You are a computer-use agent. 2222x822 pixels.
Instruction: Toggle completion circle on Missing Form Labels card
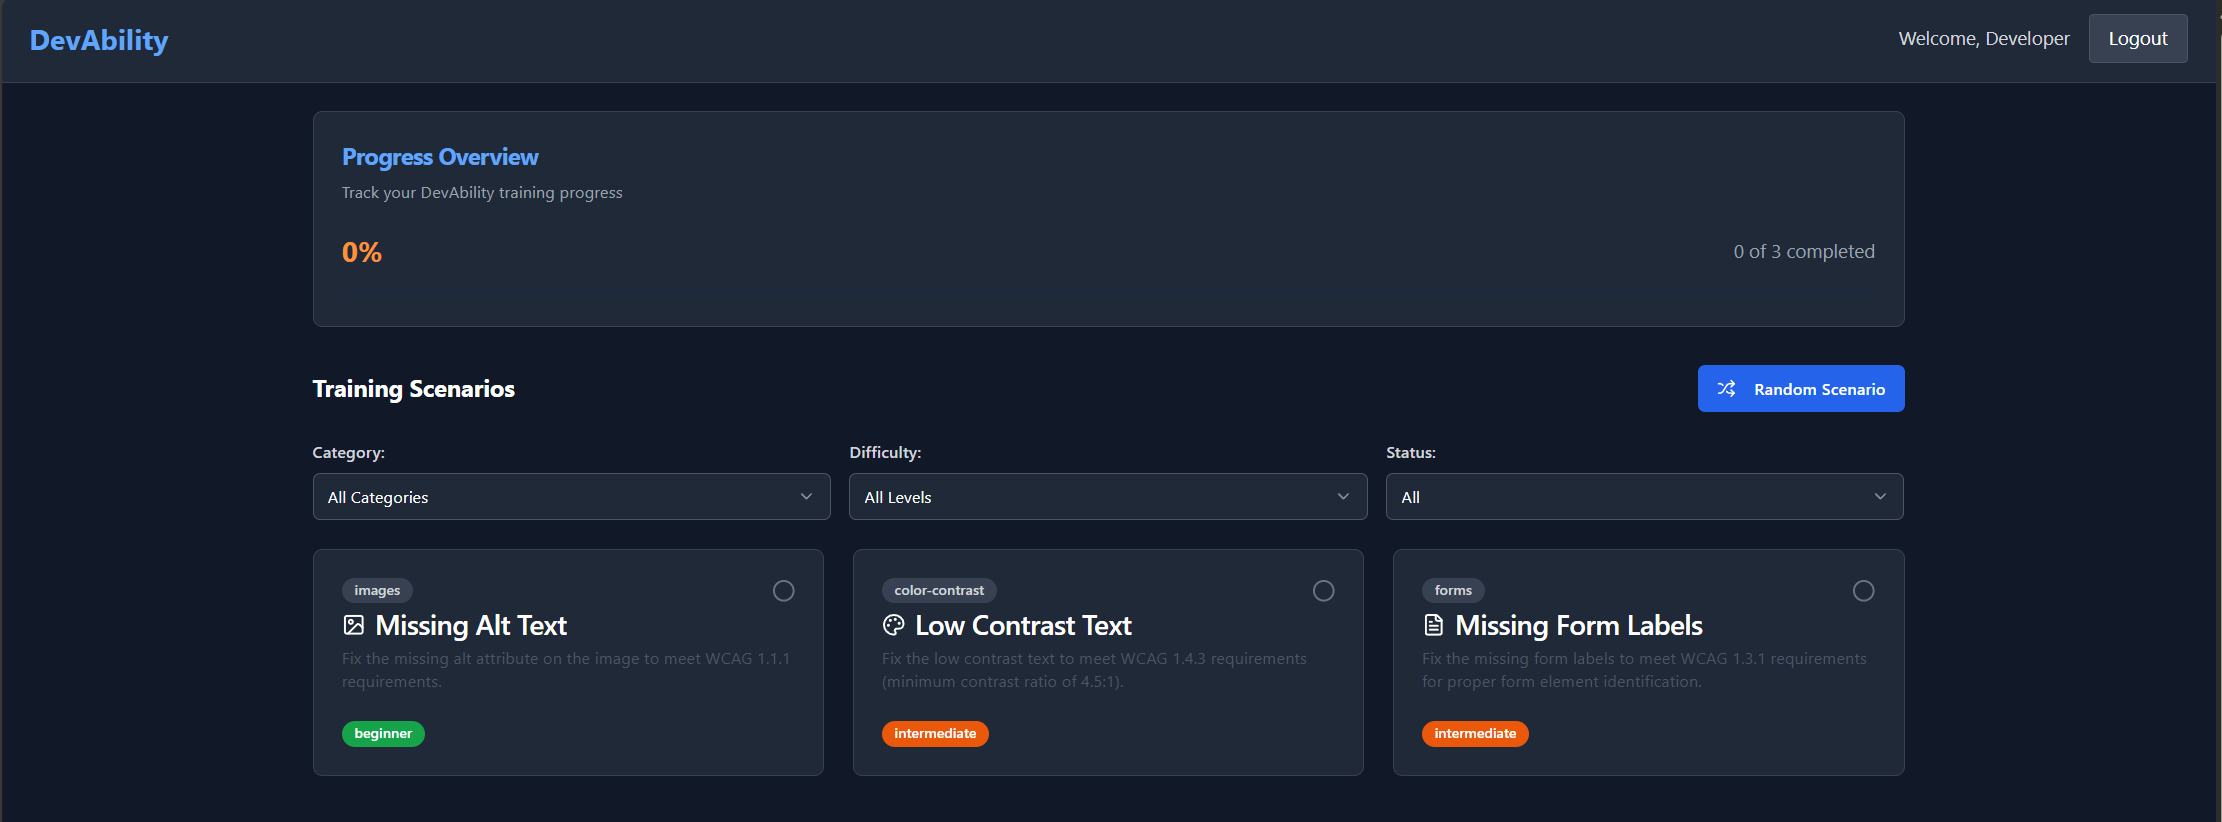1863,591
